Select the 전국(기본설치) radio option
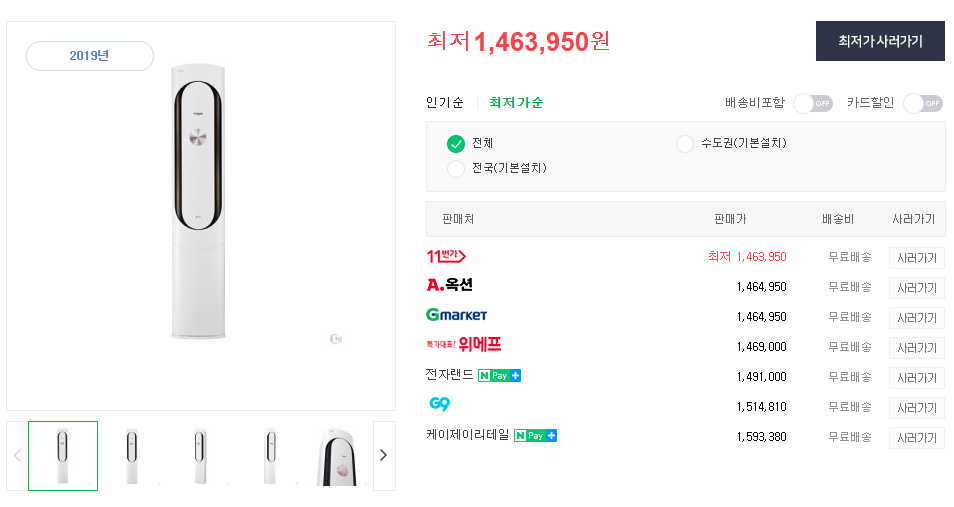This screenshot has height=507, width=954. tap(456, 169)
